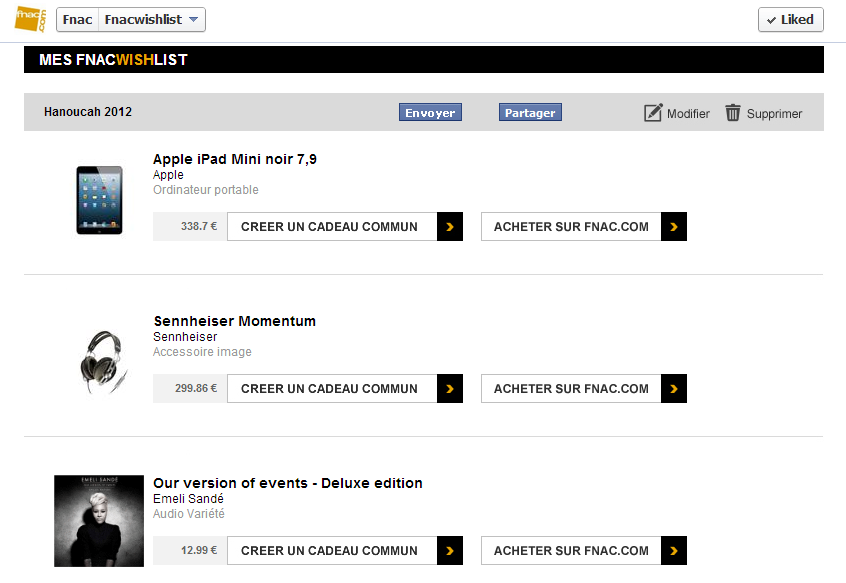
Task: Open the Emeli Sandé album cover
Action: coord(99,521)
